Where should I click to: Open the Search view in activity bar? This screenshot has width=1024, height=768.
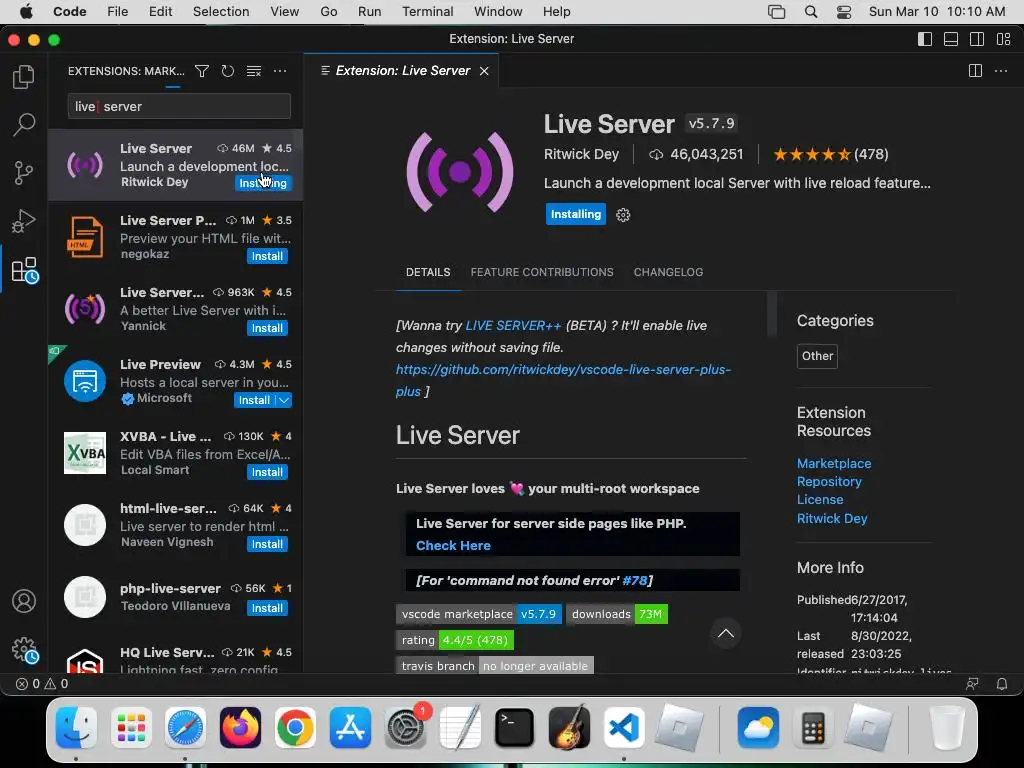[x=24, y=124]
